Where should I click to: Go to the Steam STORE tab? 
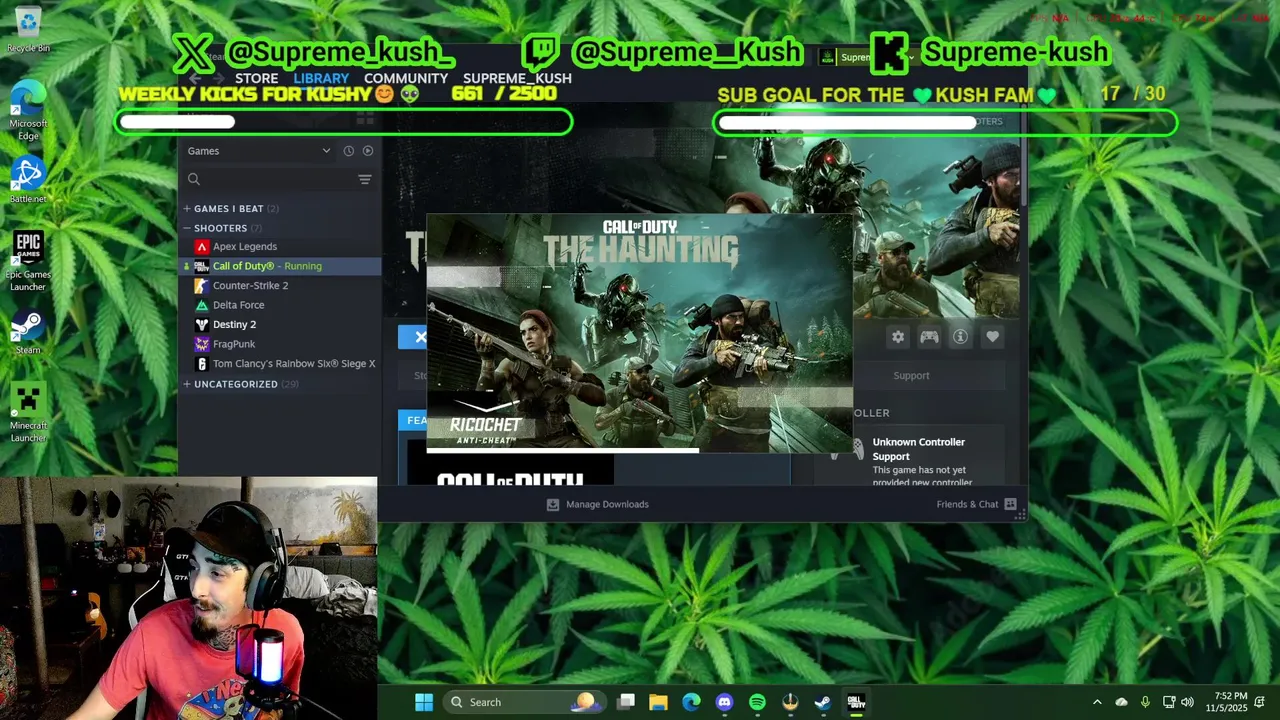(257, 78)
